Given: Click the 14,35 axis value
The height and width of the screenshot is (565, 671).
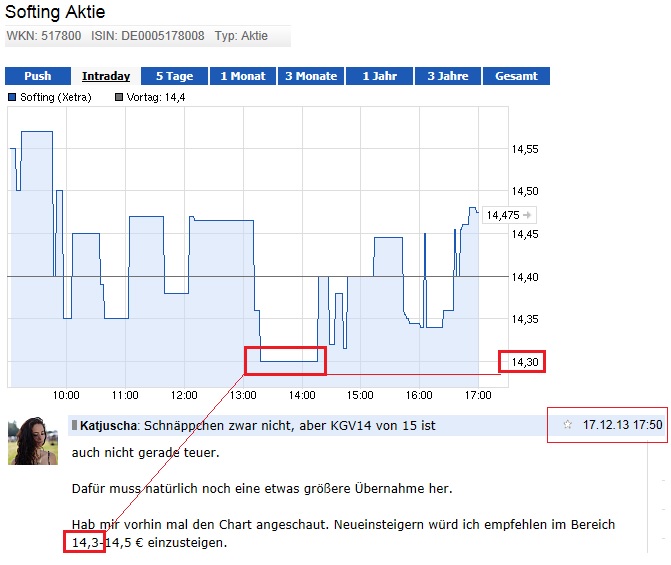Looking at the screenshot, I should tap(525, 319).
